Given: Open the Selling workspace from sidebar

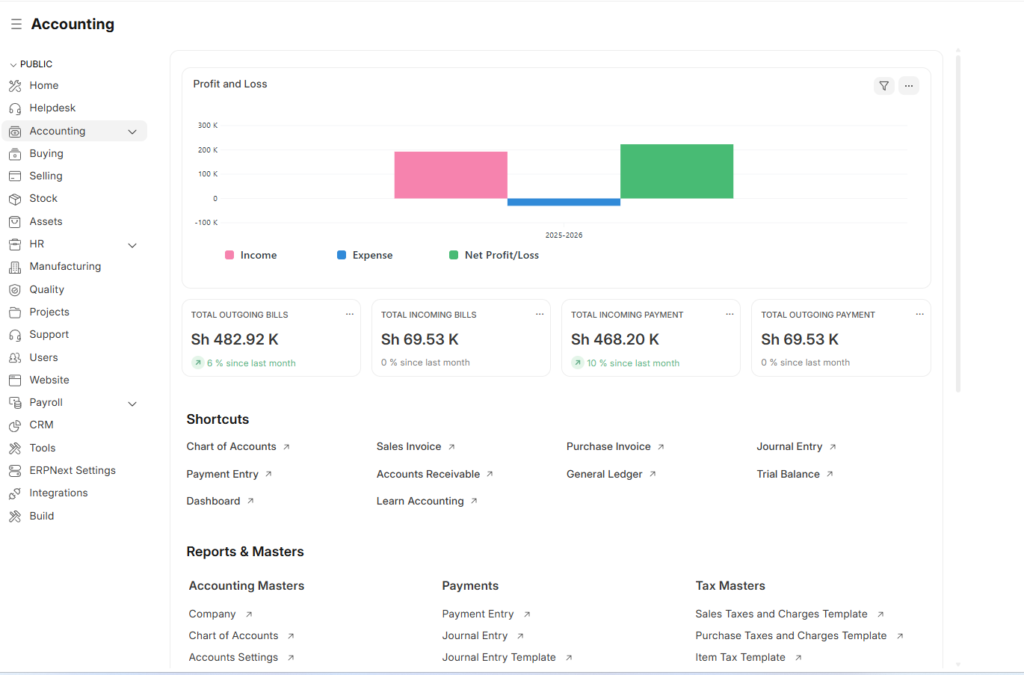Looking at the screenshot, I should 46,176.
